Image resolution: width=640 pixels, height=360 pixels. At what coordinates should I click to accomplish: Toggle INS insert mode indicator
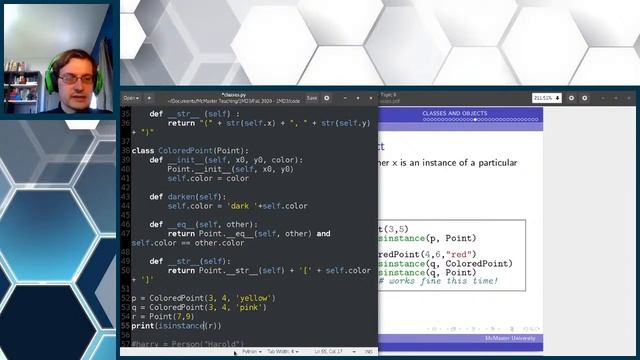[369, 351]
